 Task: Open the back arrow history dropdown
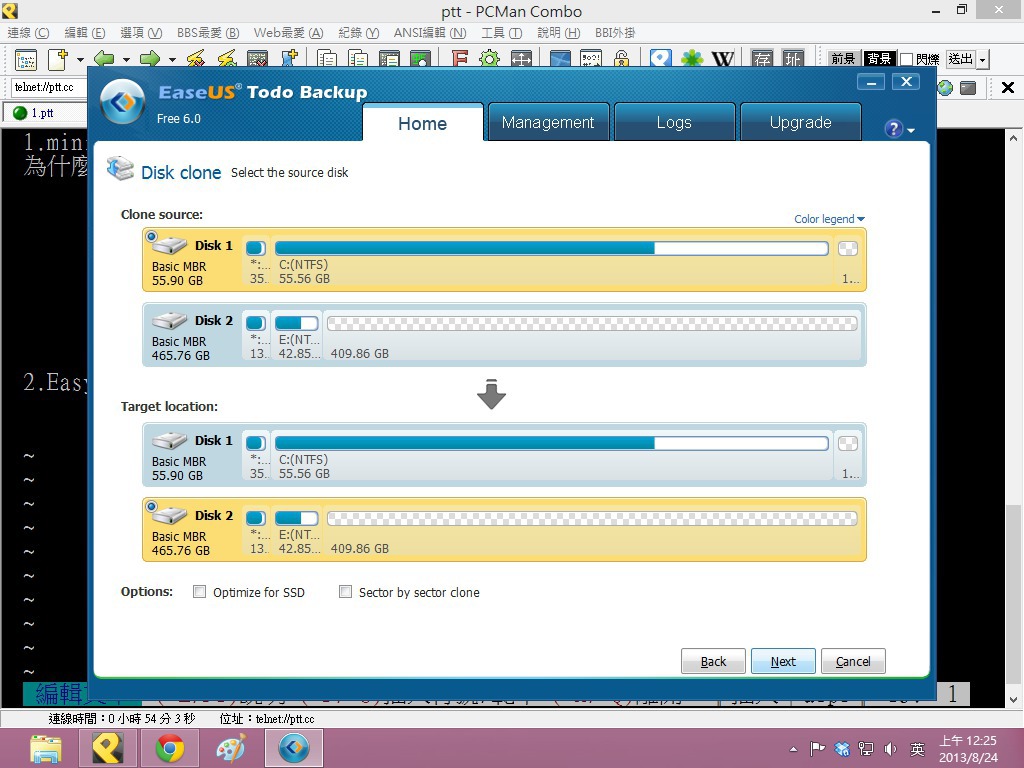(x=126, y=59)
